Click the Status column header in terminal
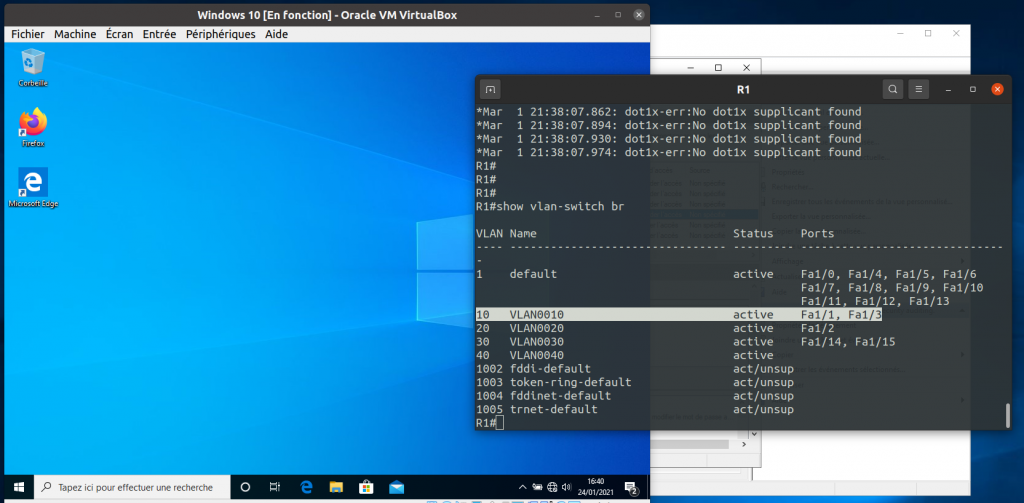The height and width of the screenshot is (503, 1024). tap(753, 233)
